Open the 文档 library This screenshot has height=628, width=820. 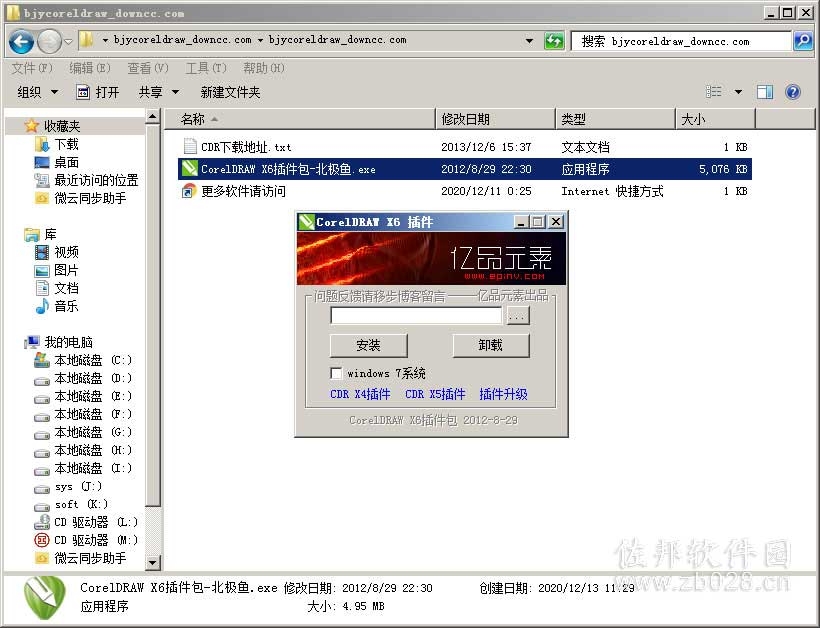click(58, 288)
